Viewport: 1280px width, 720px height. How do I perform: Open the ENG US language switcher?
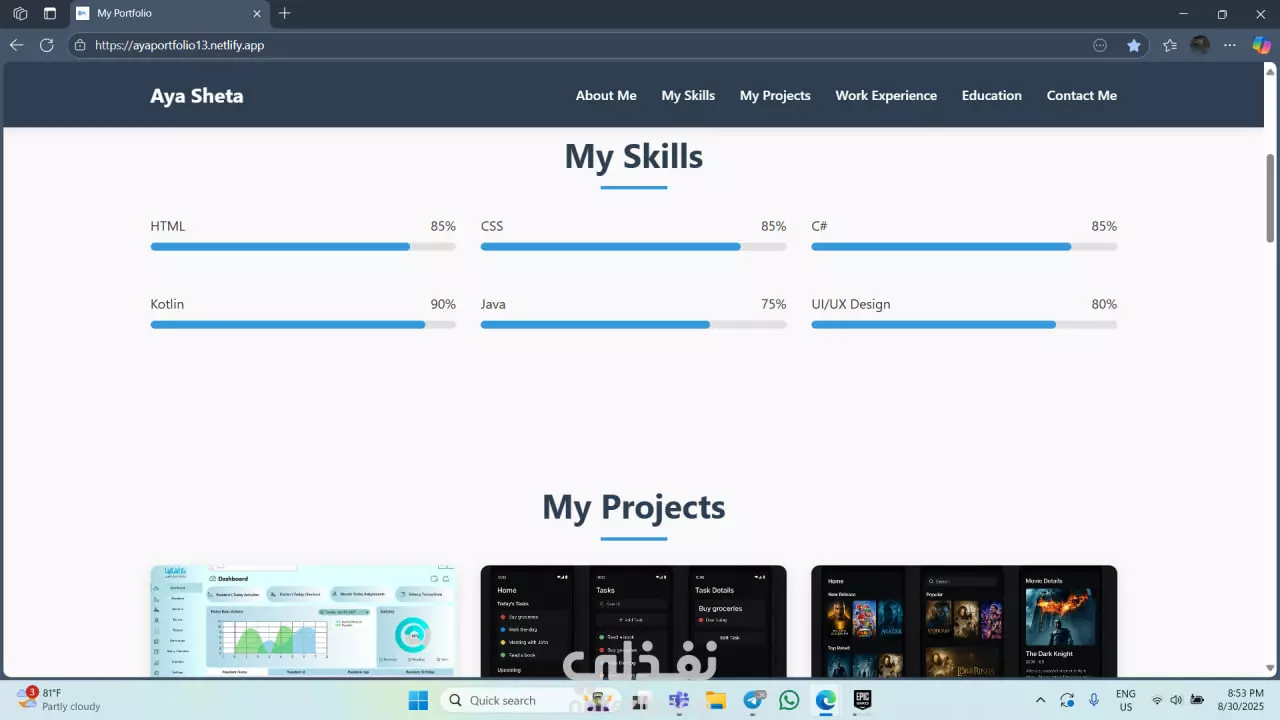coord(1126,700)
